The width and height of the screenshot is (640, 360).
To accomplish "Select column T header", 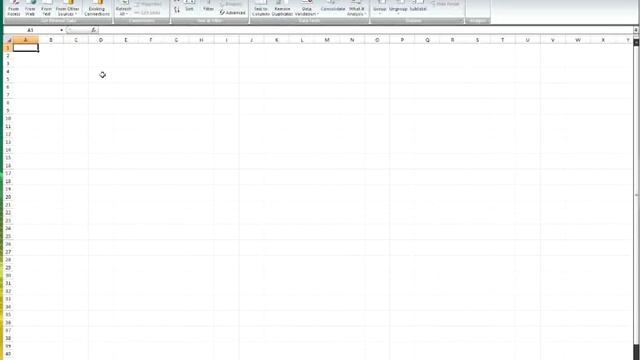I will click(502, 40).
